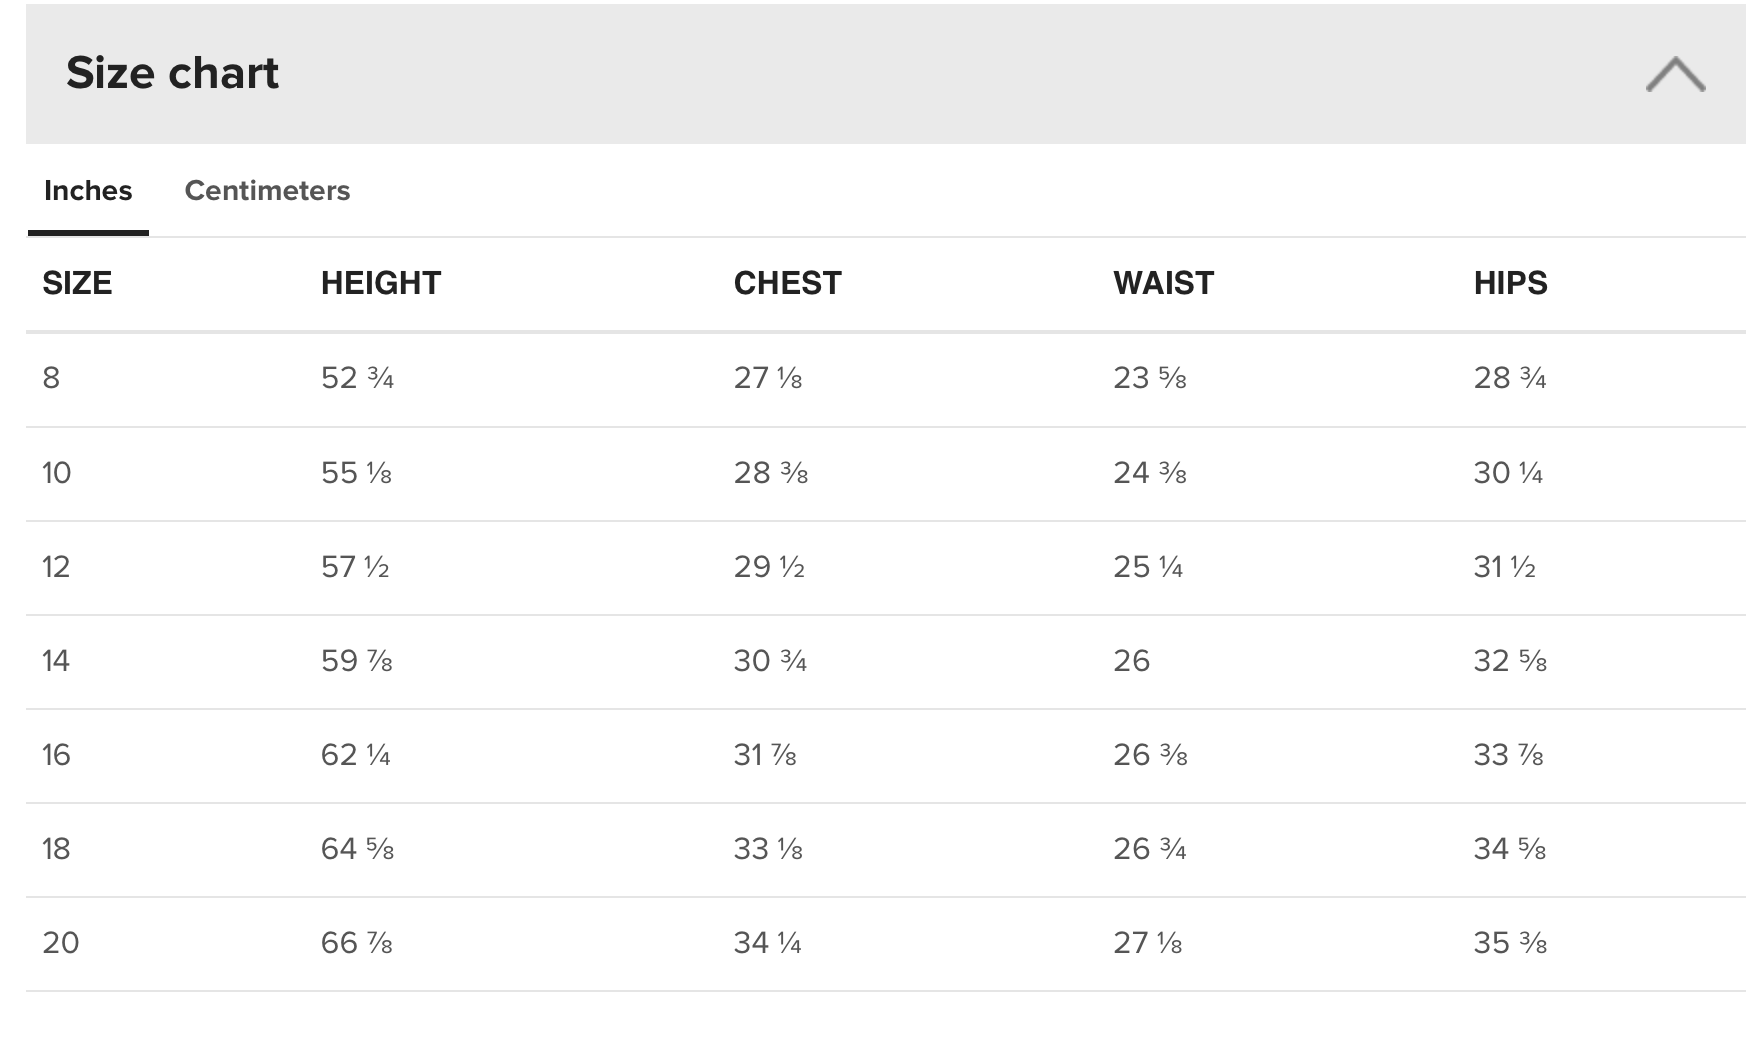Click the Size chart heading

pyautogui.click(x=172, y=73)
